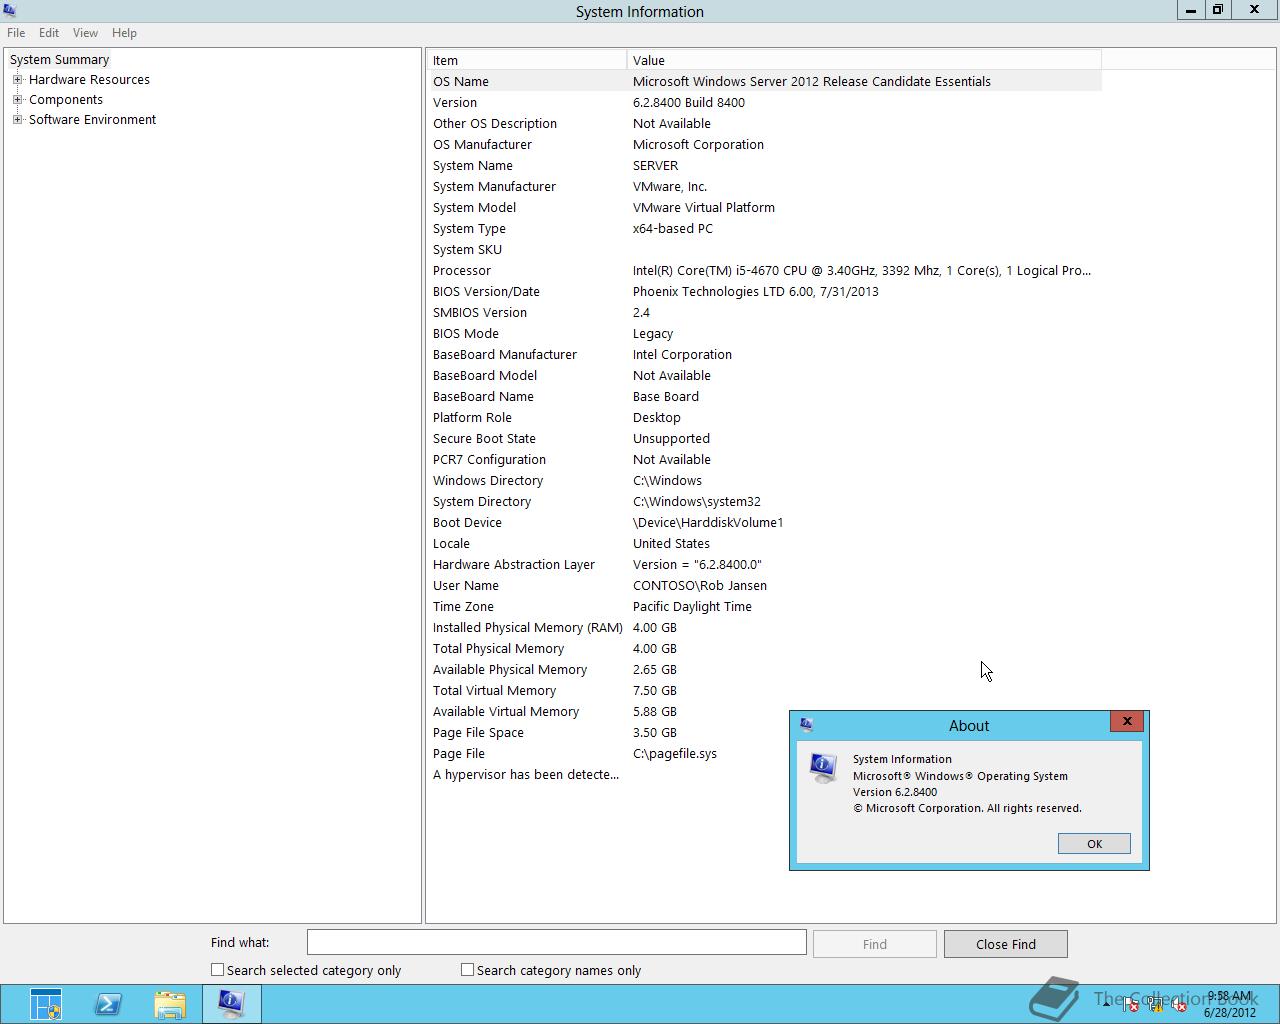Select the Boot Device row
Viewport: 1280px width, 1024px height.
[765, 522]
